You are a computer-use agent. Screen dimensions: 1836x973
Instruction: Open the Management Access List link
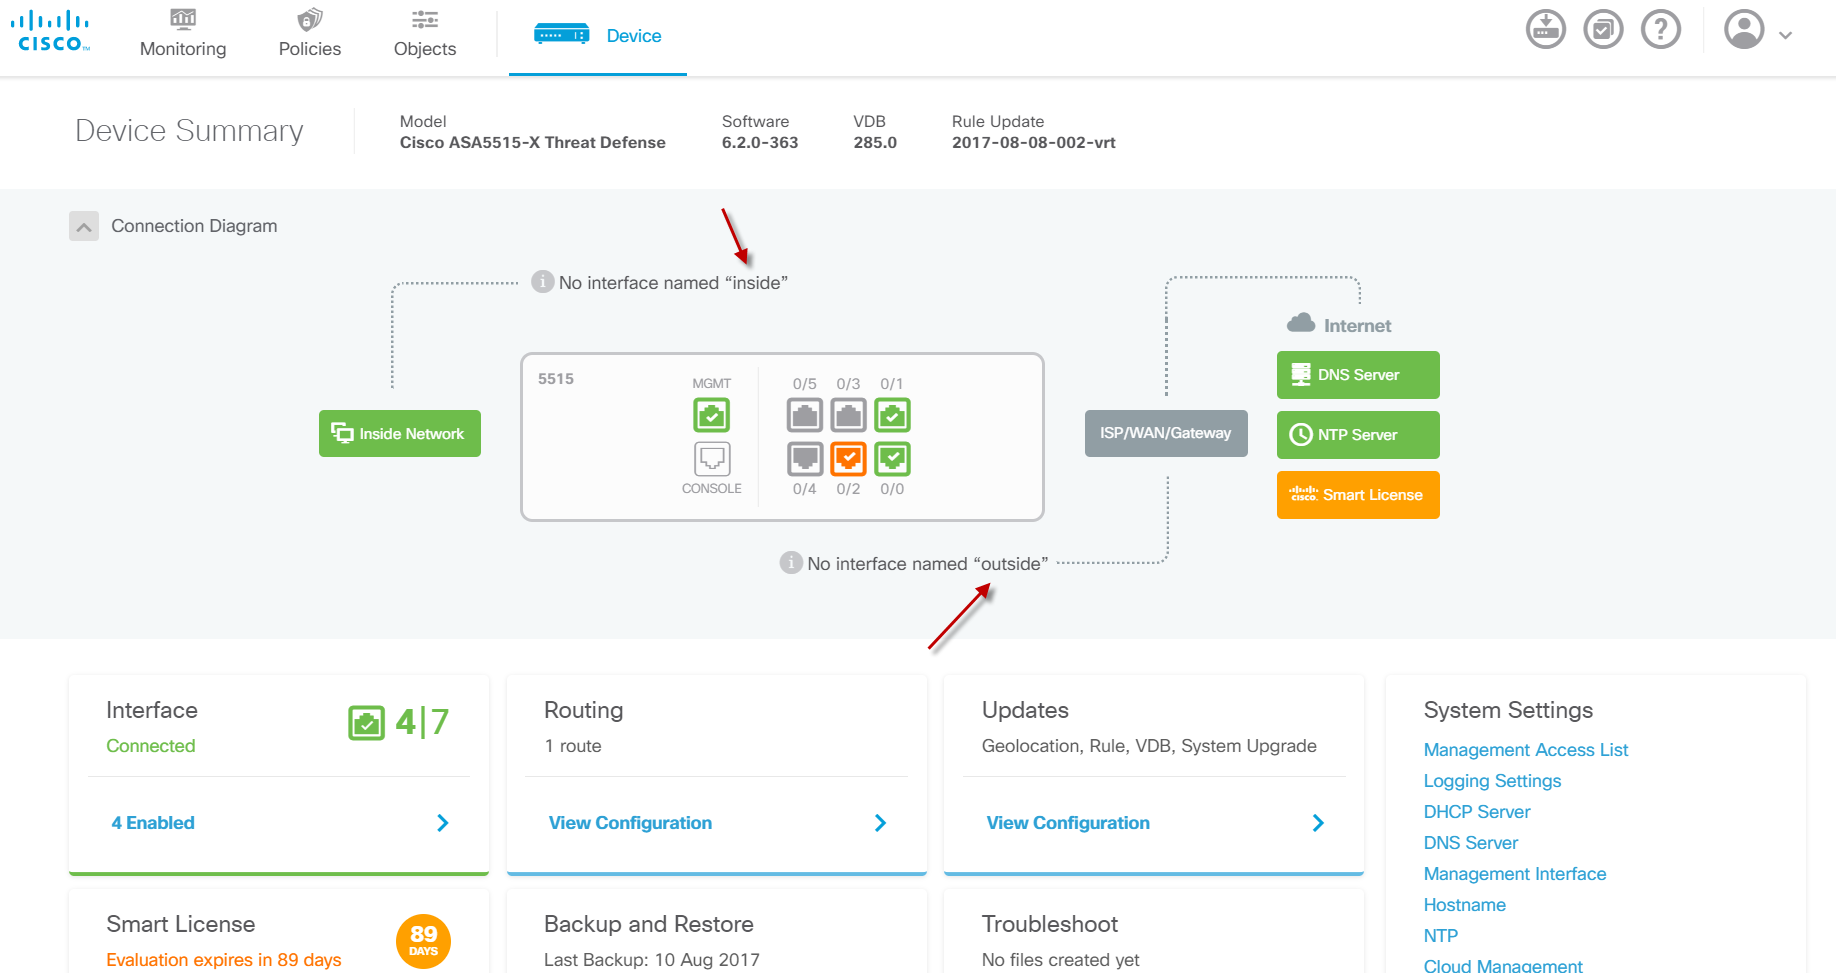point(1526,750)
